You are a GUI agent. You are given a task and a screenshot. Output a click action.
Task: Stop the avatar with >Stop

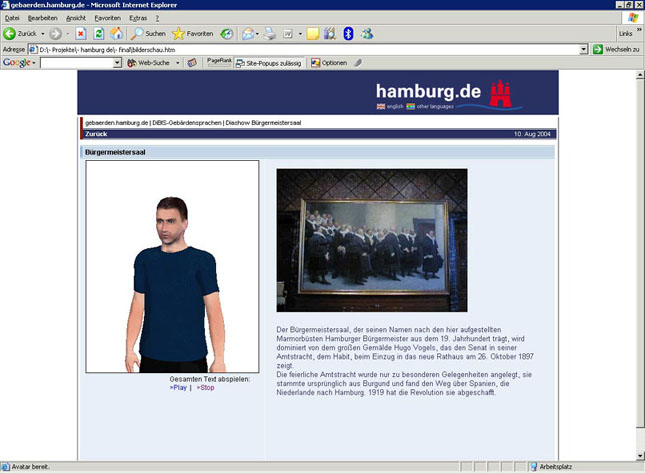(205, 388)
